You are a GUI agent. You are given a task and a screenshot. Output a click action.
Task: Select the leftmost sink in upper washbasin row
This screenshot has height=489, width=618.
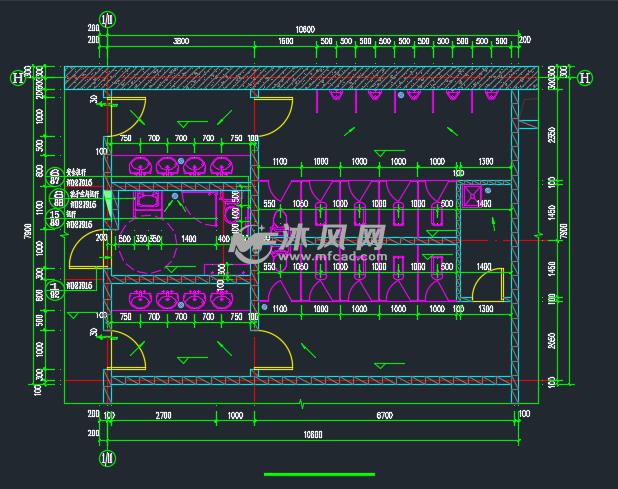coord(140,165)
